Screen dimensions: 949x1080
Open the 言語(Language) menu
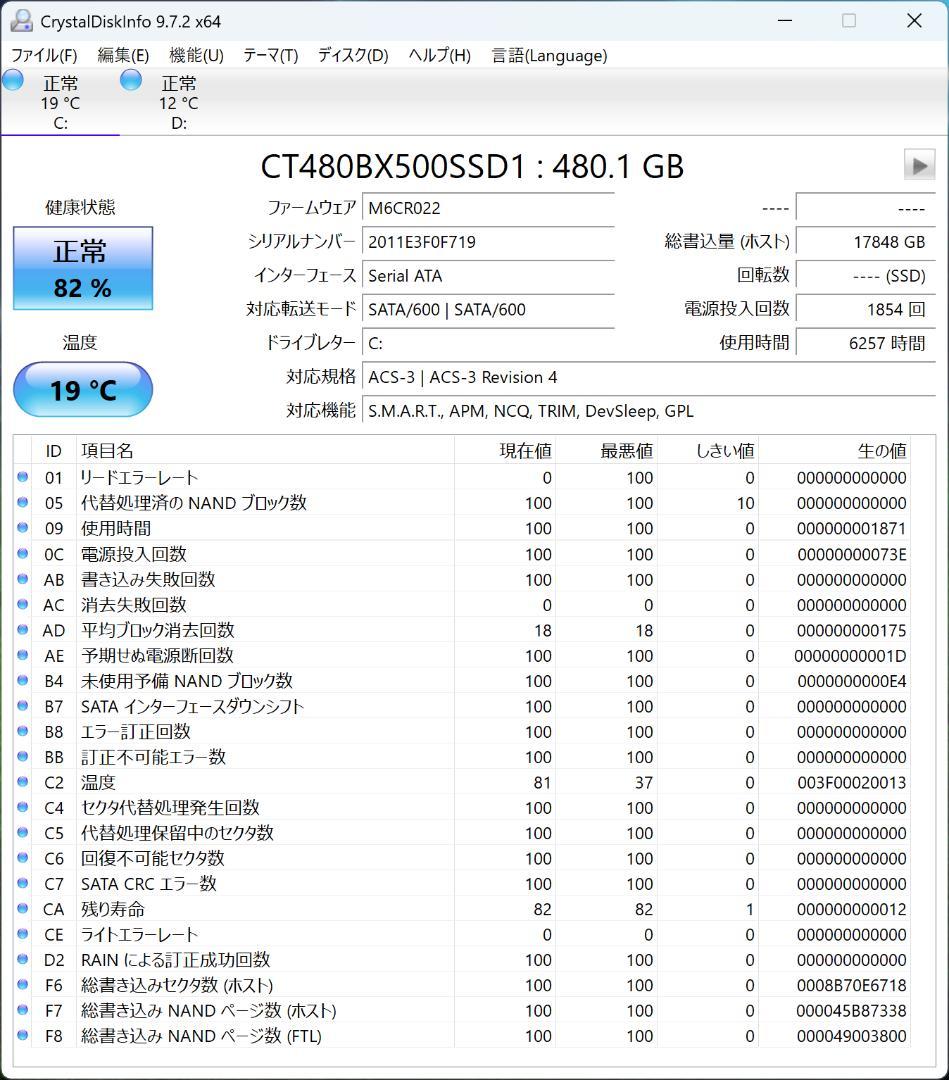tap(548, 56)
